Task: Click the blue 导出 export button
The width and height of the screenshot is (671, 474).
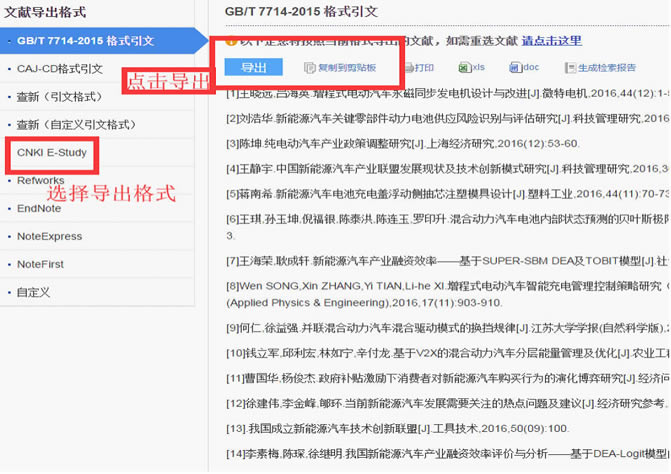Action: tap(253, 67)
